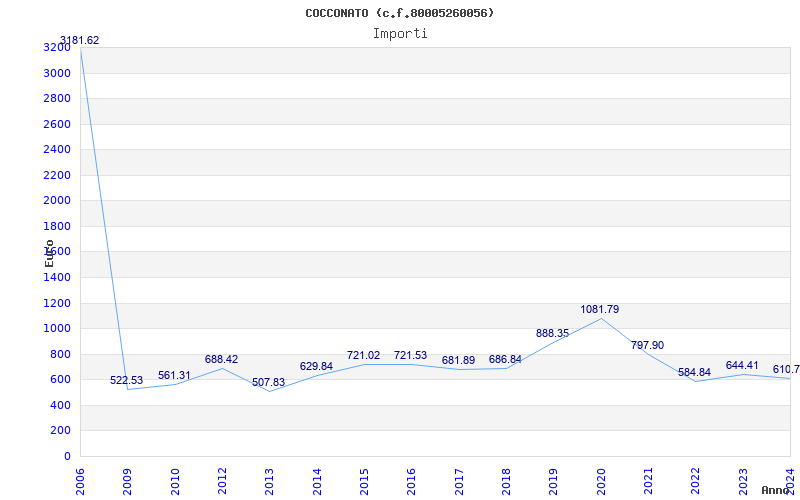Click the 1081.79 peak data label
The width and height of the screenshot is (800, 500).
[x=599, y=309]
